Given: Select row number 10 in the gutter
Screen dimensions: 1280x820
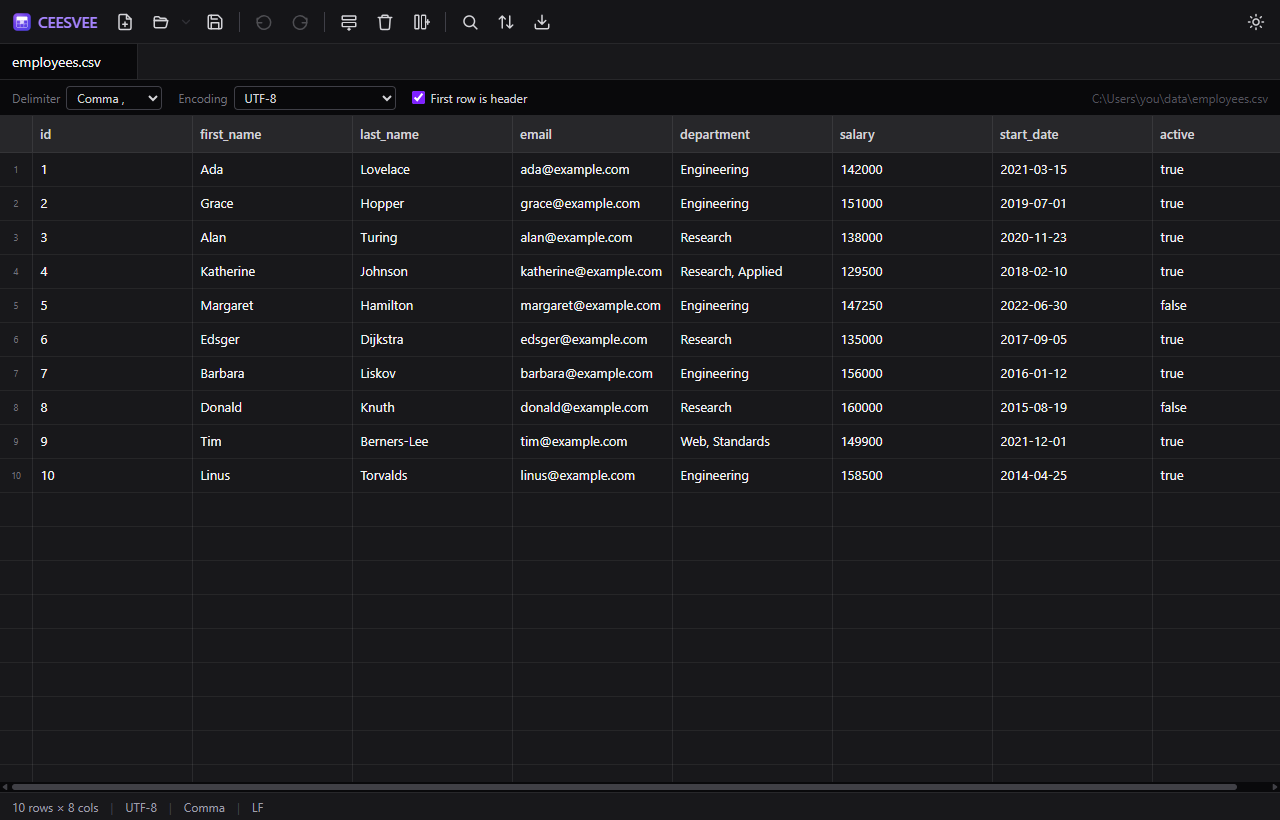Looking at the screenshot, I should (16, 476).
